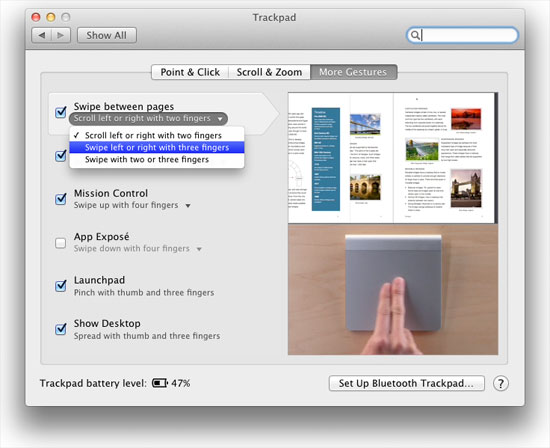
Task: Uncheck the Launchpad checkbox
Action: pos(61,286)
